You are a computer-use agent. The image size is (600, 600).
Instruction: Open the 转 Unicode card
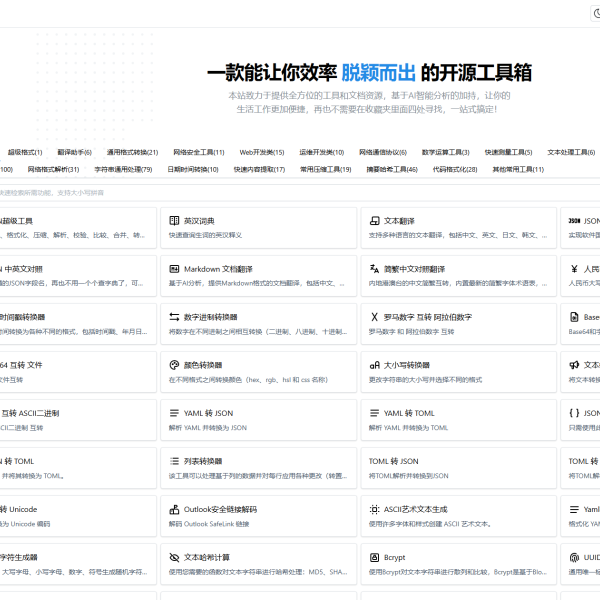tap(78, 516)
